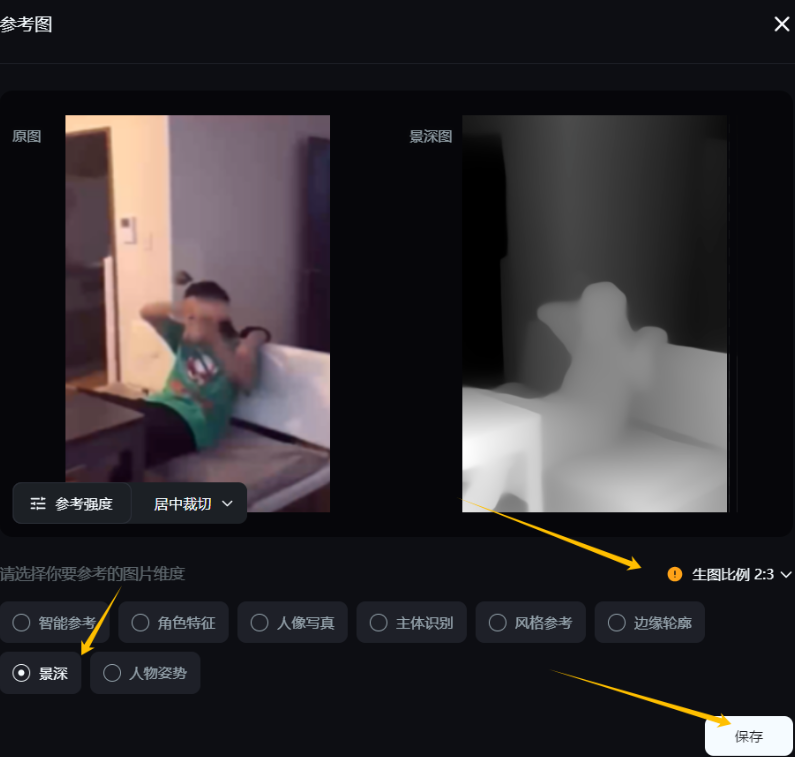Screen dimensions: 795x757
Task: Select the 智能参考 radio option
Action: 55,623
